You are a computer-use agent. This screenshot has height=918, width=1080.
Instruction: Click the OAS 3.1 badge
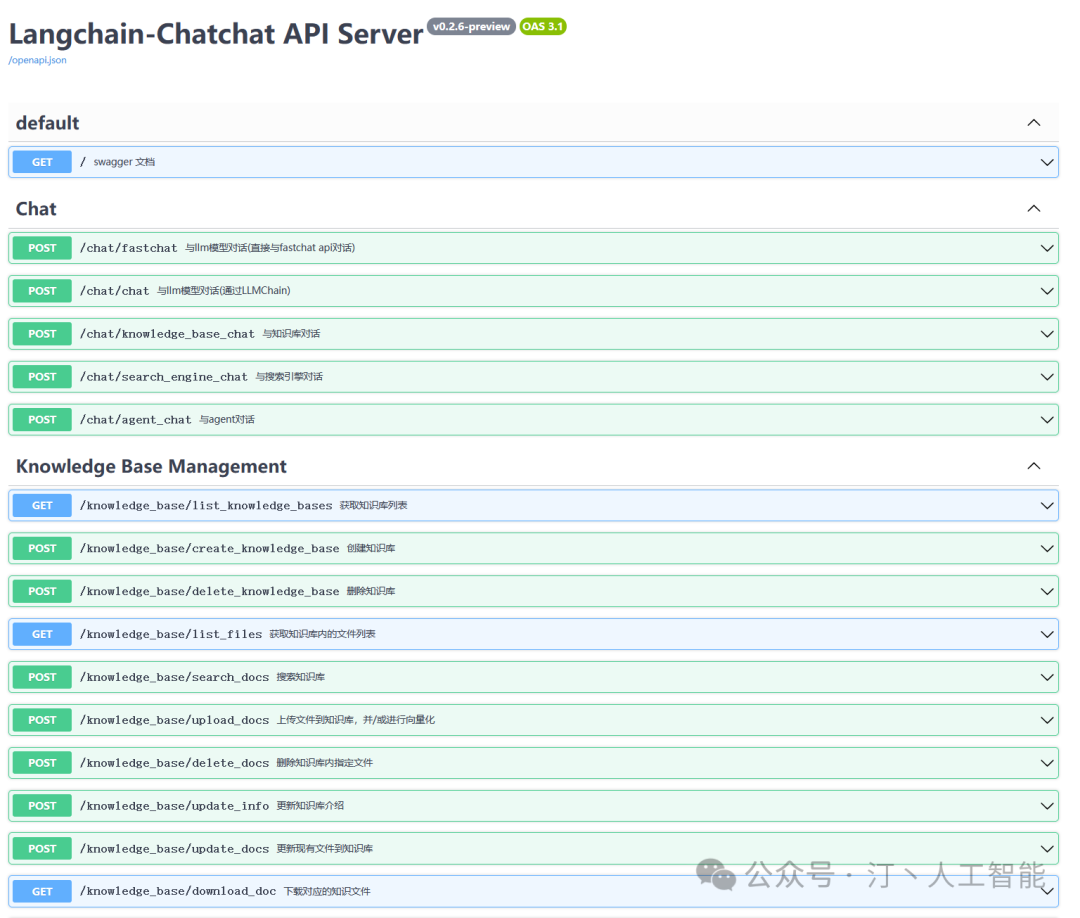pyautogui.click(x=543, y=26)
